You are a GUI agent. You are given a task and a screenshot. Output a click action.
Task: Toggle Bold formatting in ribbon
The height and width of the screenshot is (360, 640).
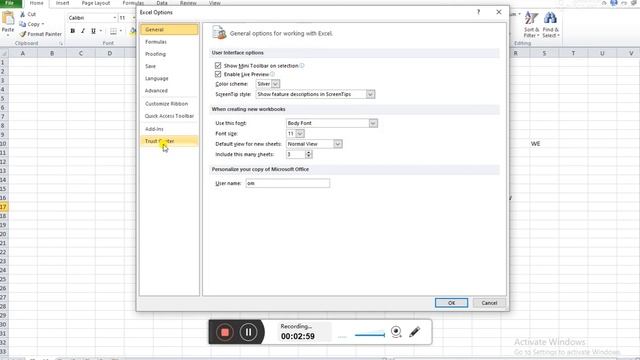click(72, 31)
